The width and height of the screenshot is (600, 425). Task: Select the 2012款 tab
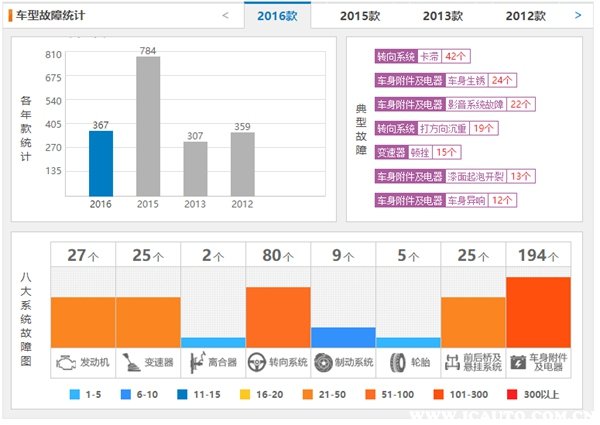[x=525, y=16]
